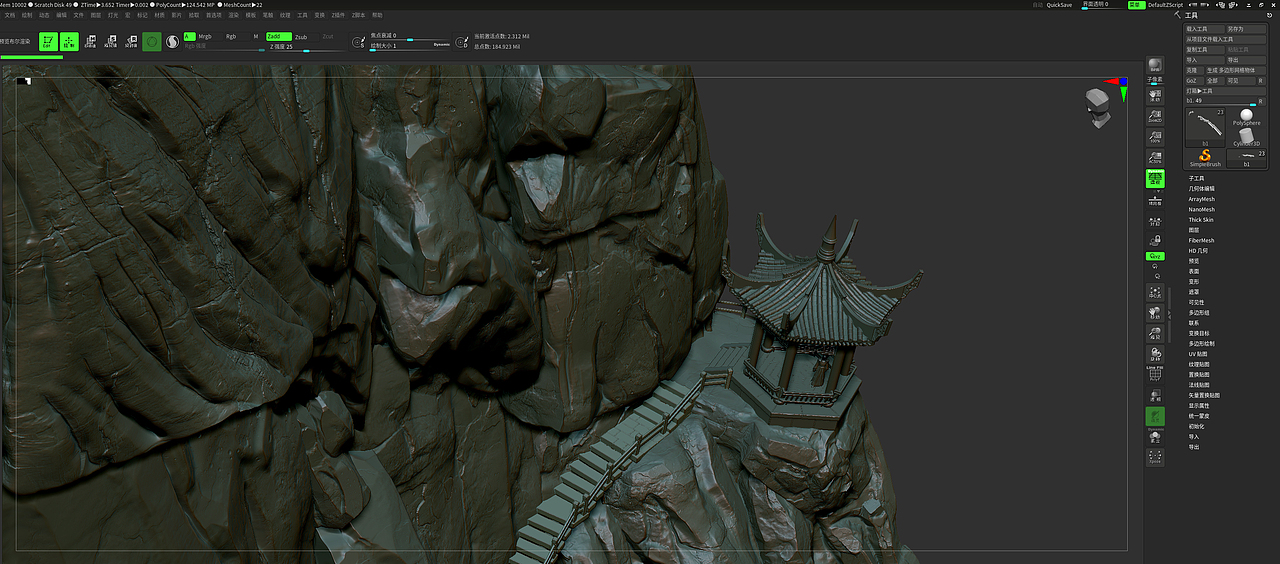The height and width of the screenshot is (564, 1280).
Task: Select the SimpleBrush tool thumbnail
Action: click(1205, 155)
